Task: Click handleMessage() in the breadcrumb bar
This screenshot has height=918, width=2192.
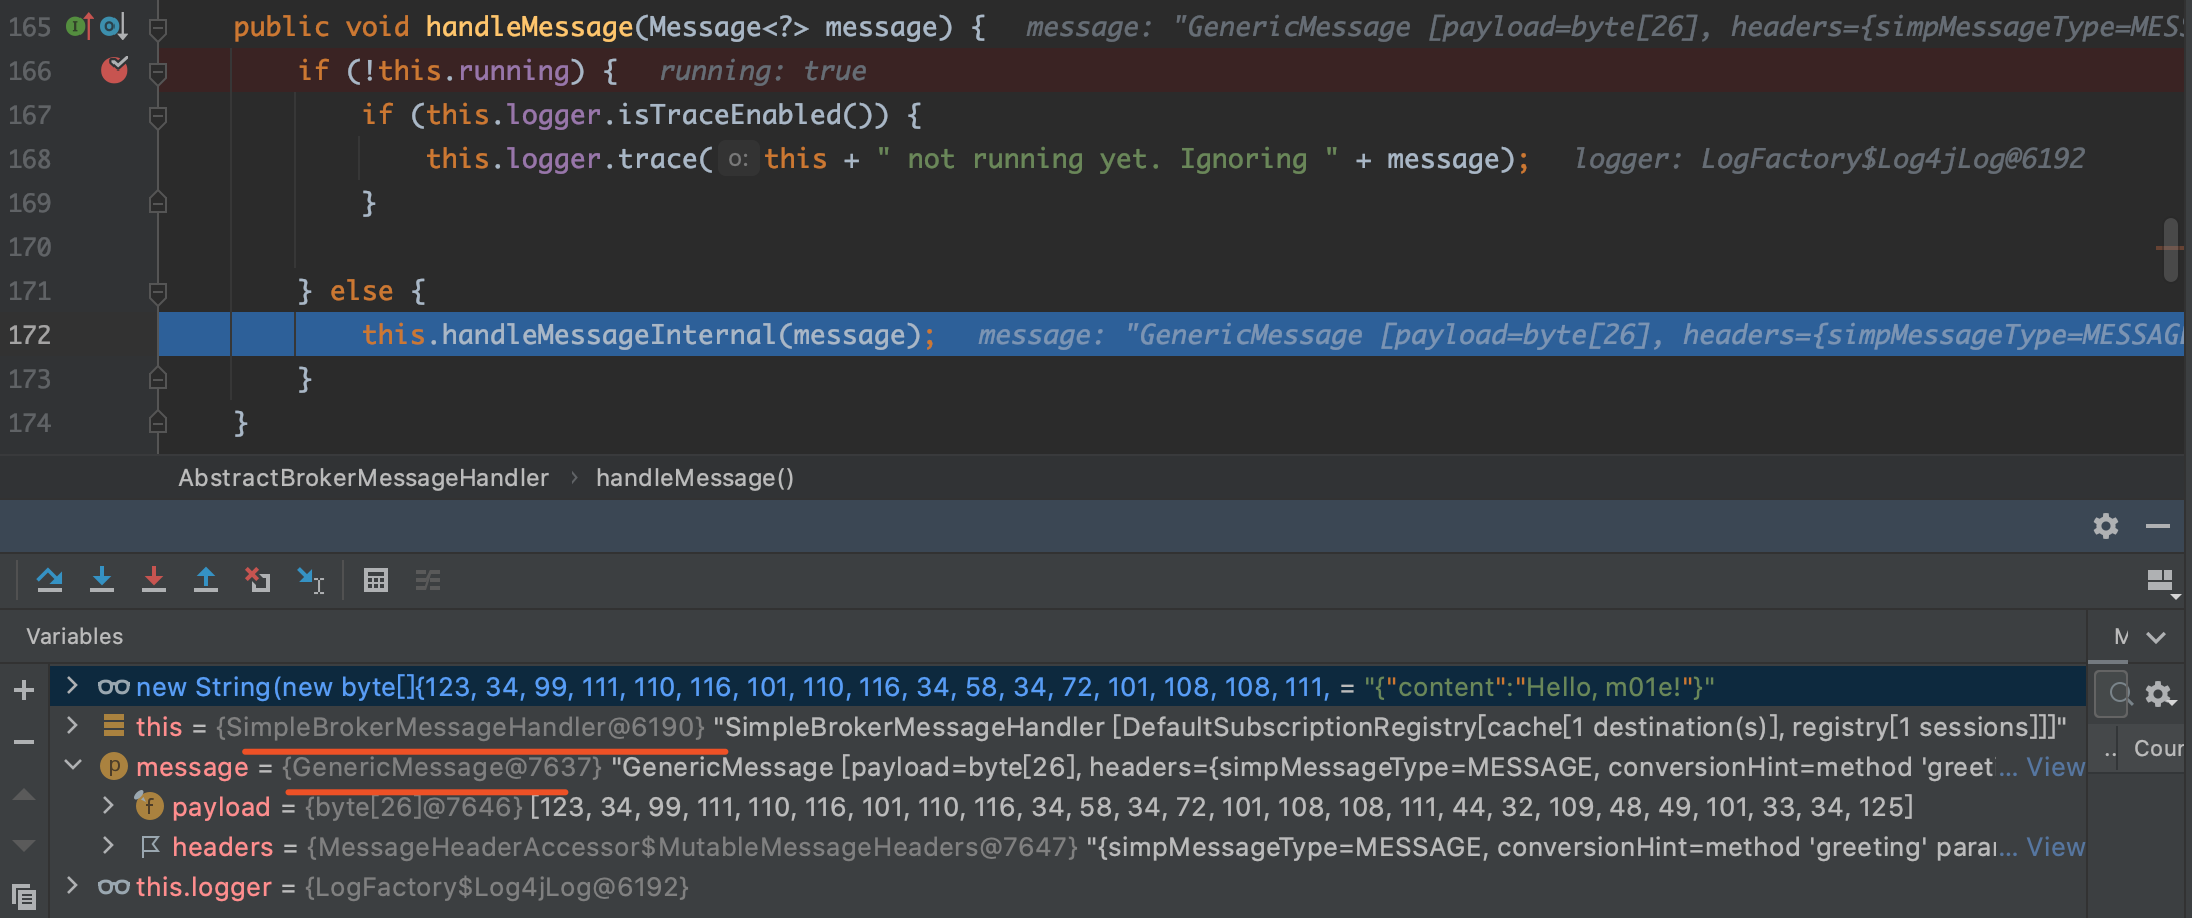Action: [x=695, y=478]
